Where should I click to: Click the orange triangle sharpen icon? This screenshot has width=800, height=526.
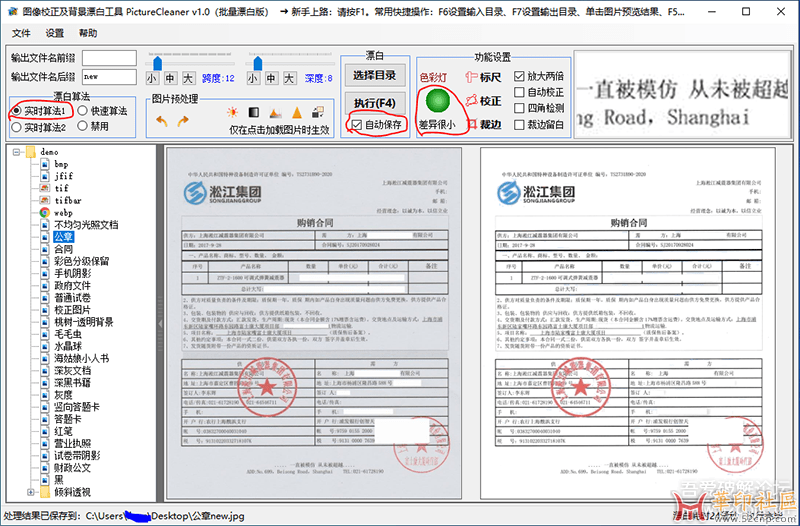(x=297, y=112)
